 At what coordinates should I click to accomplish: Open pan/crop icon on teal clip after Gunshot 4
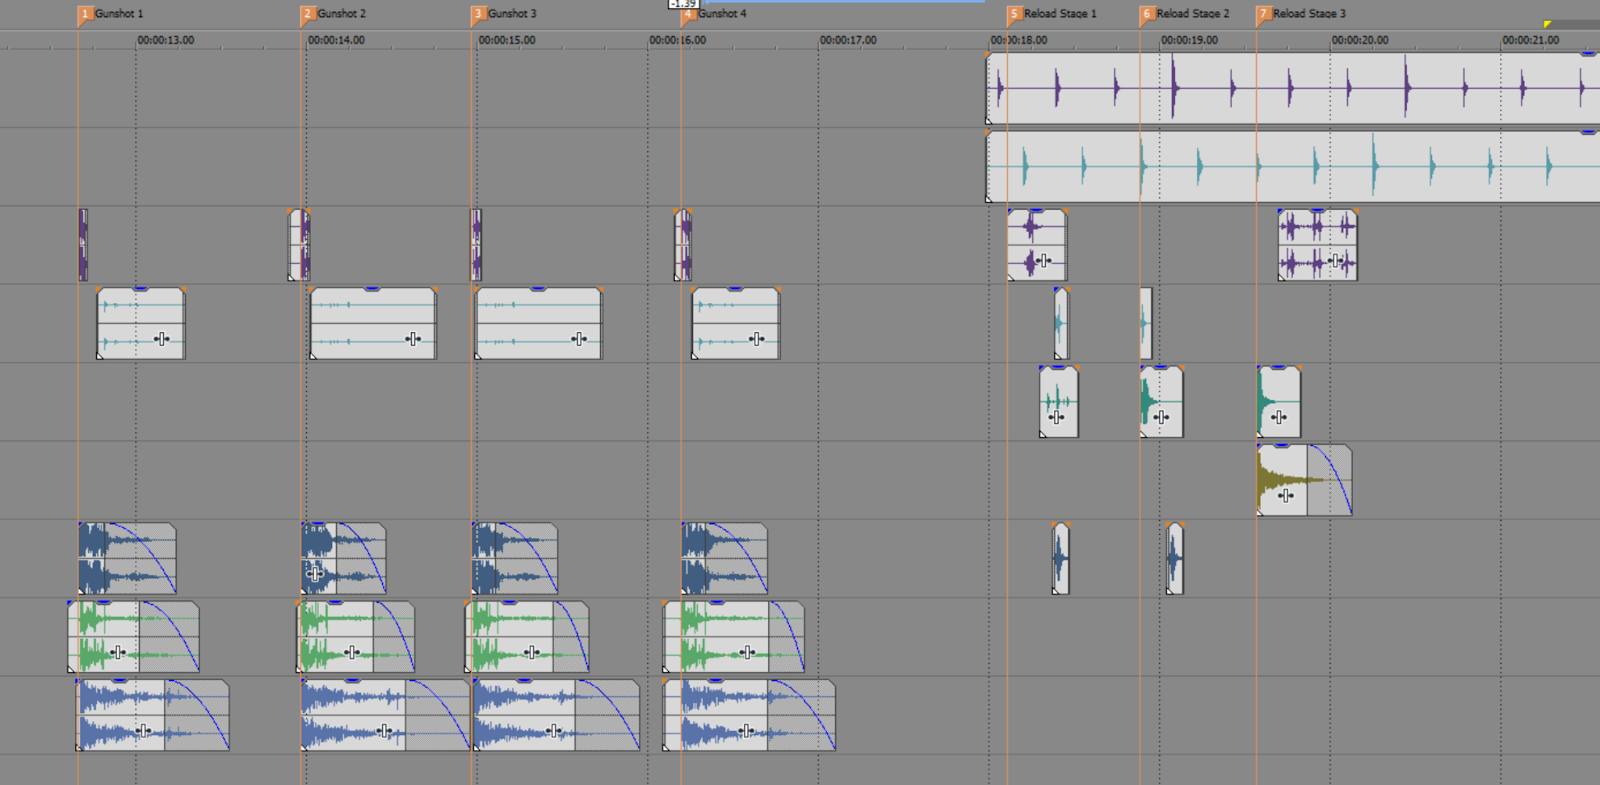[757, 339]
